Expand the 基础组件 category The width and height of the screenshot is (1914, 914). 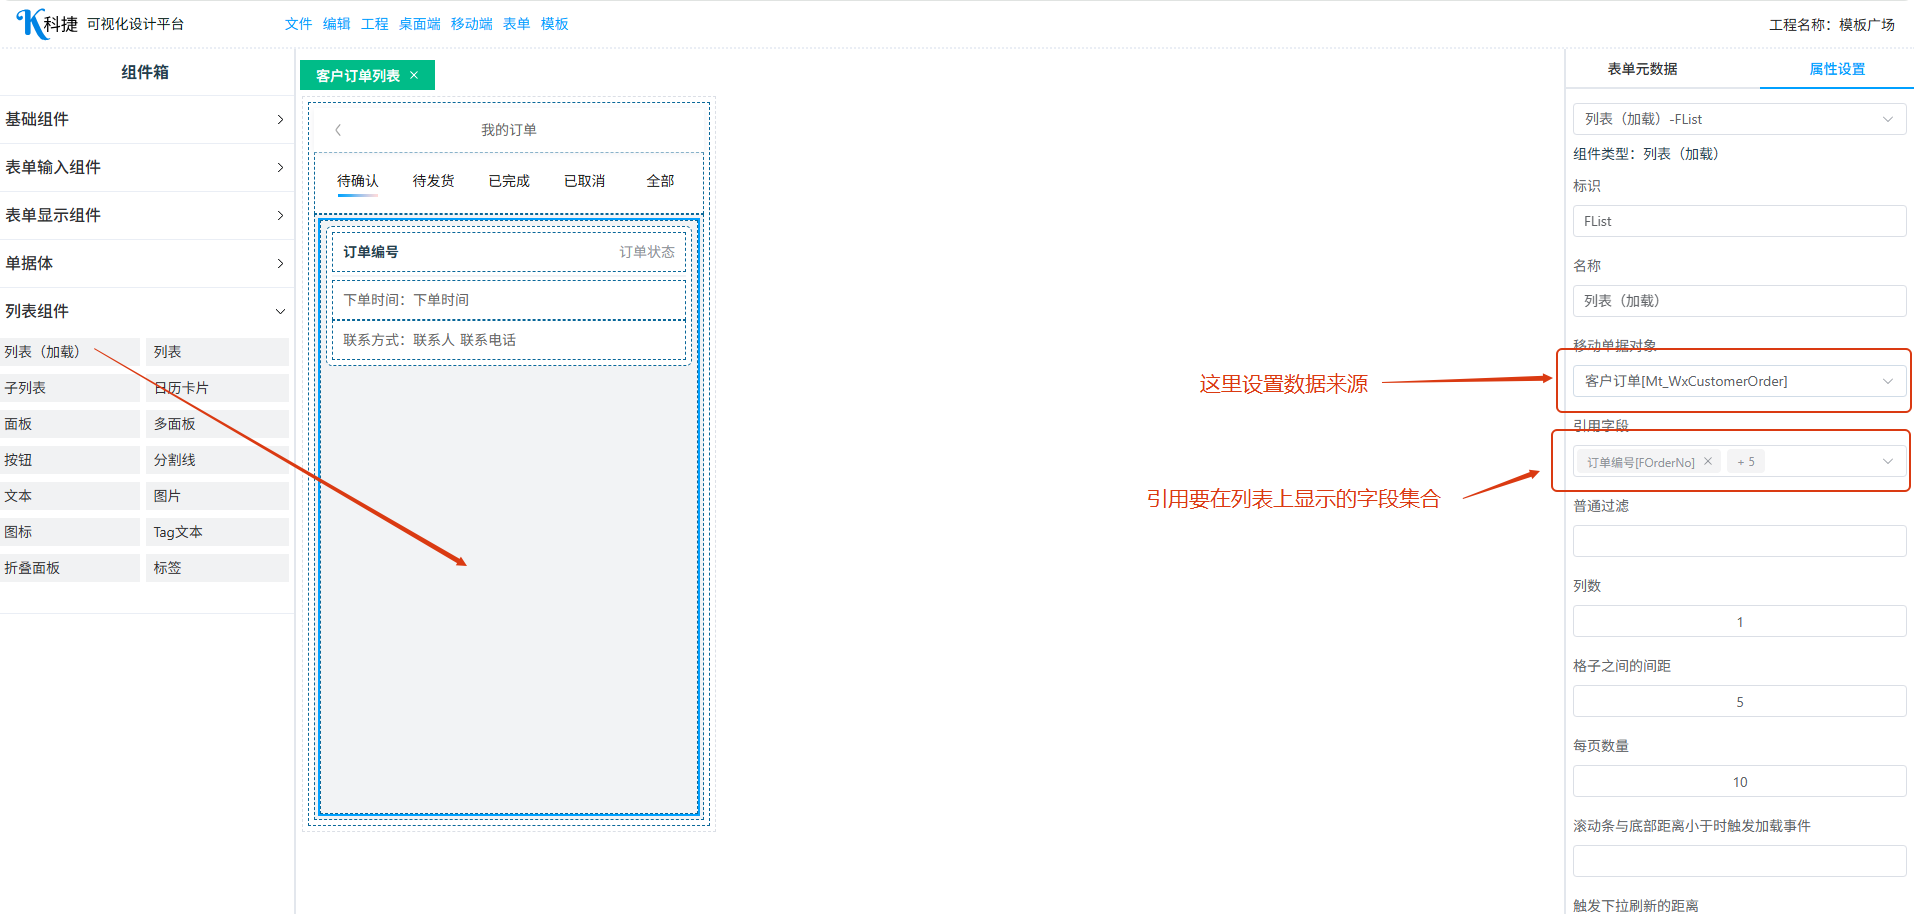point(280,120)
